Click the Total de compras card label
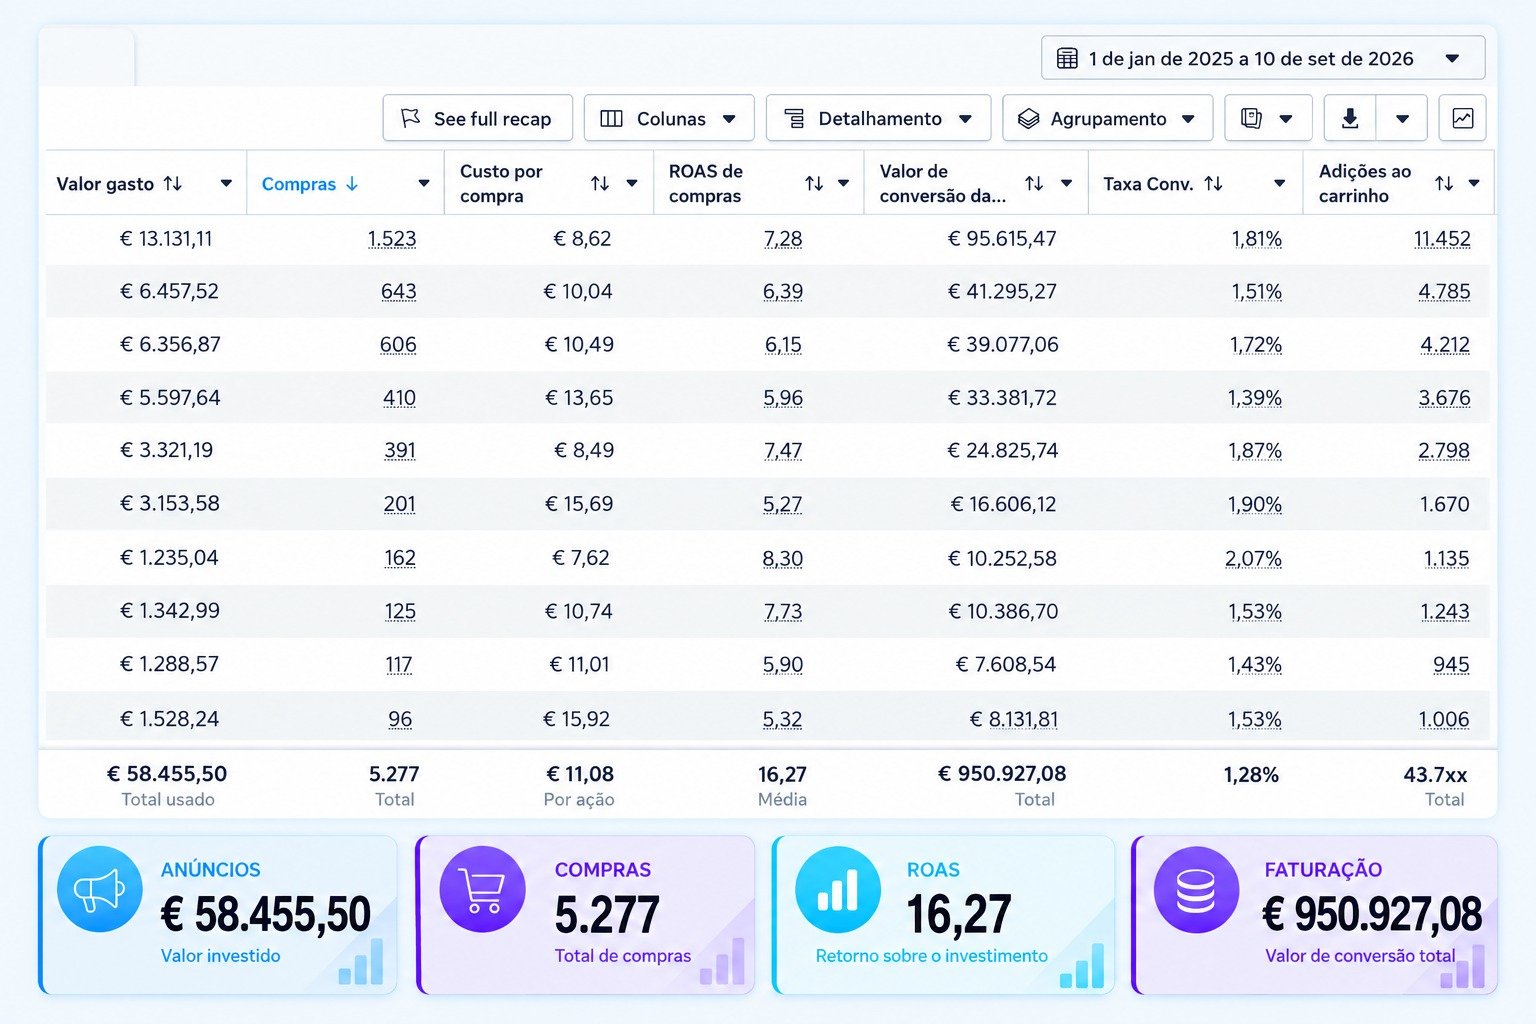The width and height of the screenshot is (1536, 1024). (x=622, y=955)
